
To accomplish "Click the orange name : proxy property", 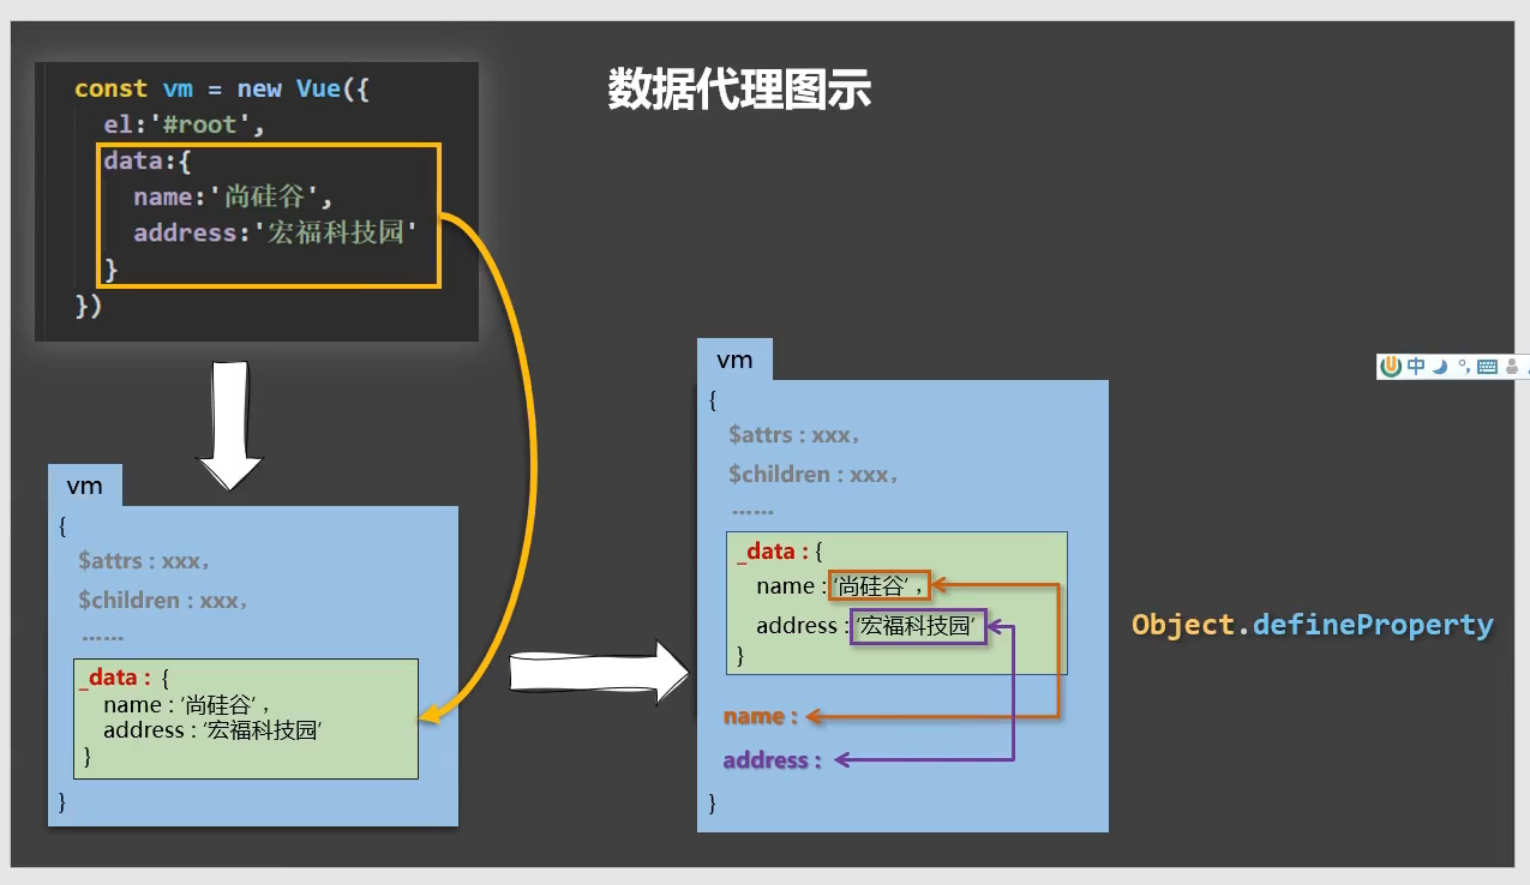I will pyautogui.click(x=761, y=716).
